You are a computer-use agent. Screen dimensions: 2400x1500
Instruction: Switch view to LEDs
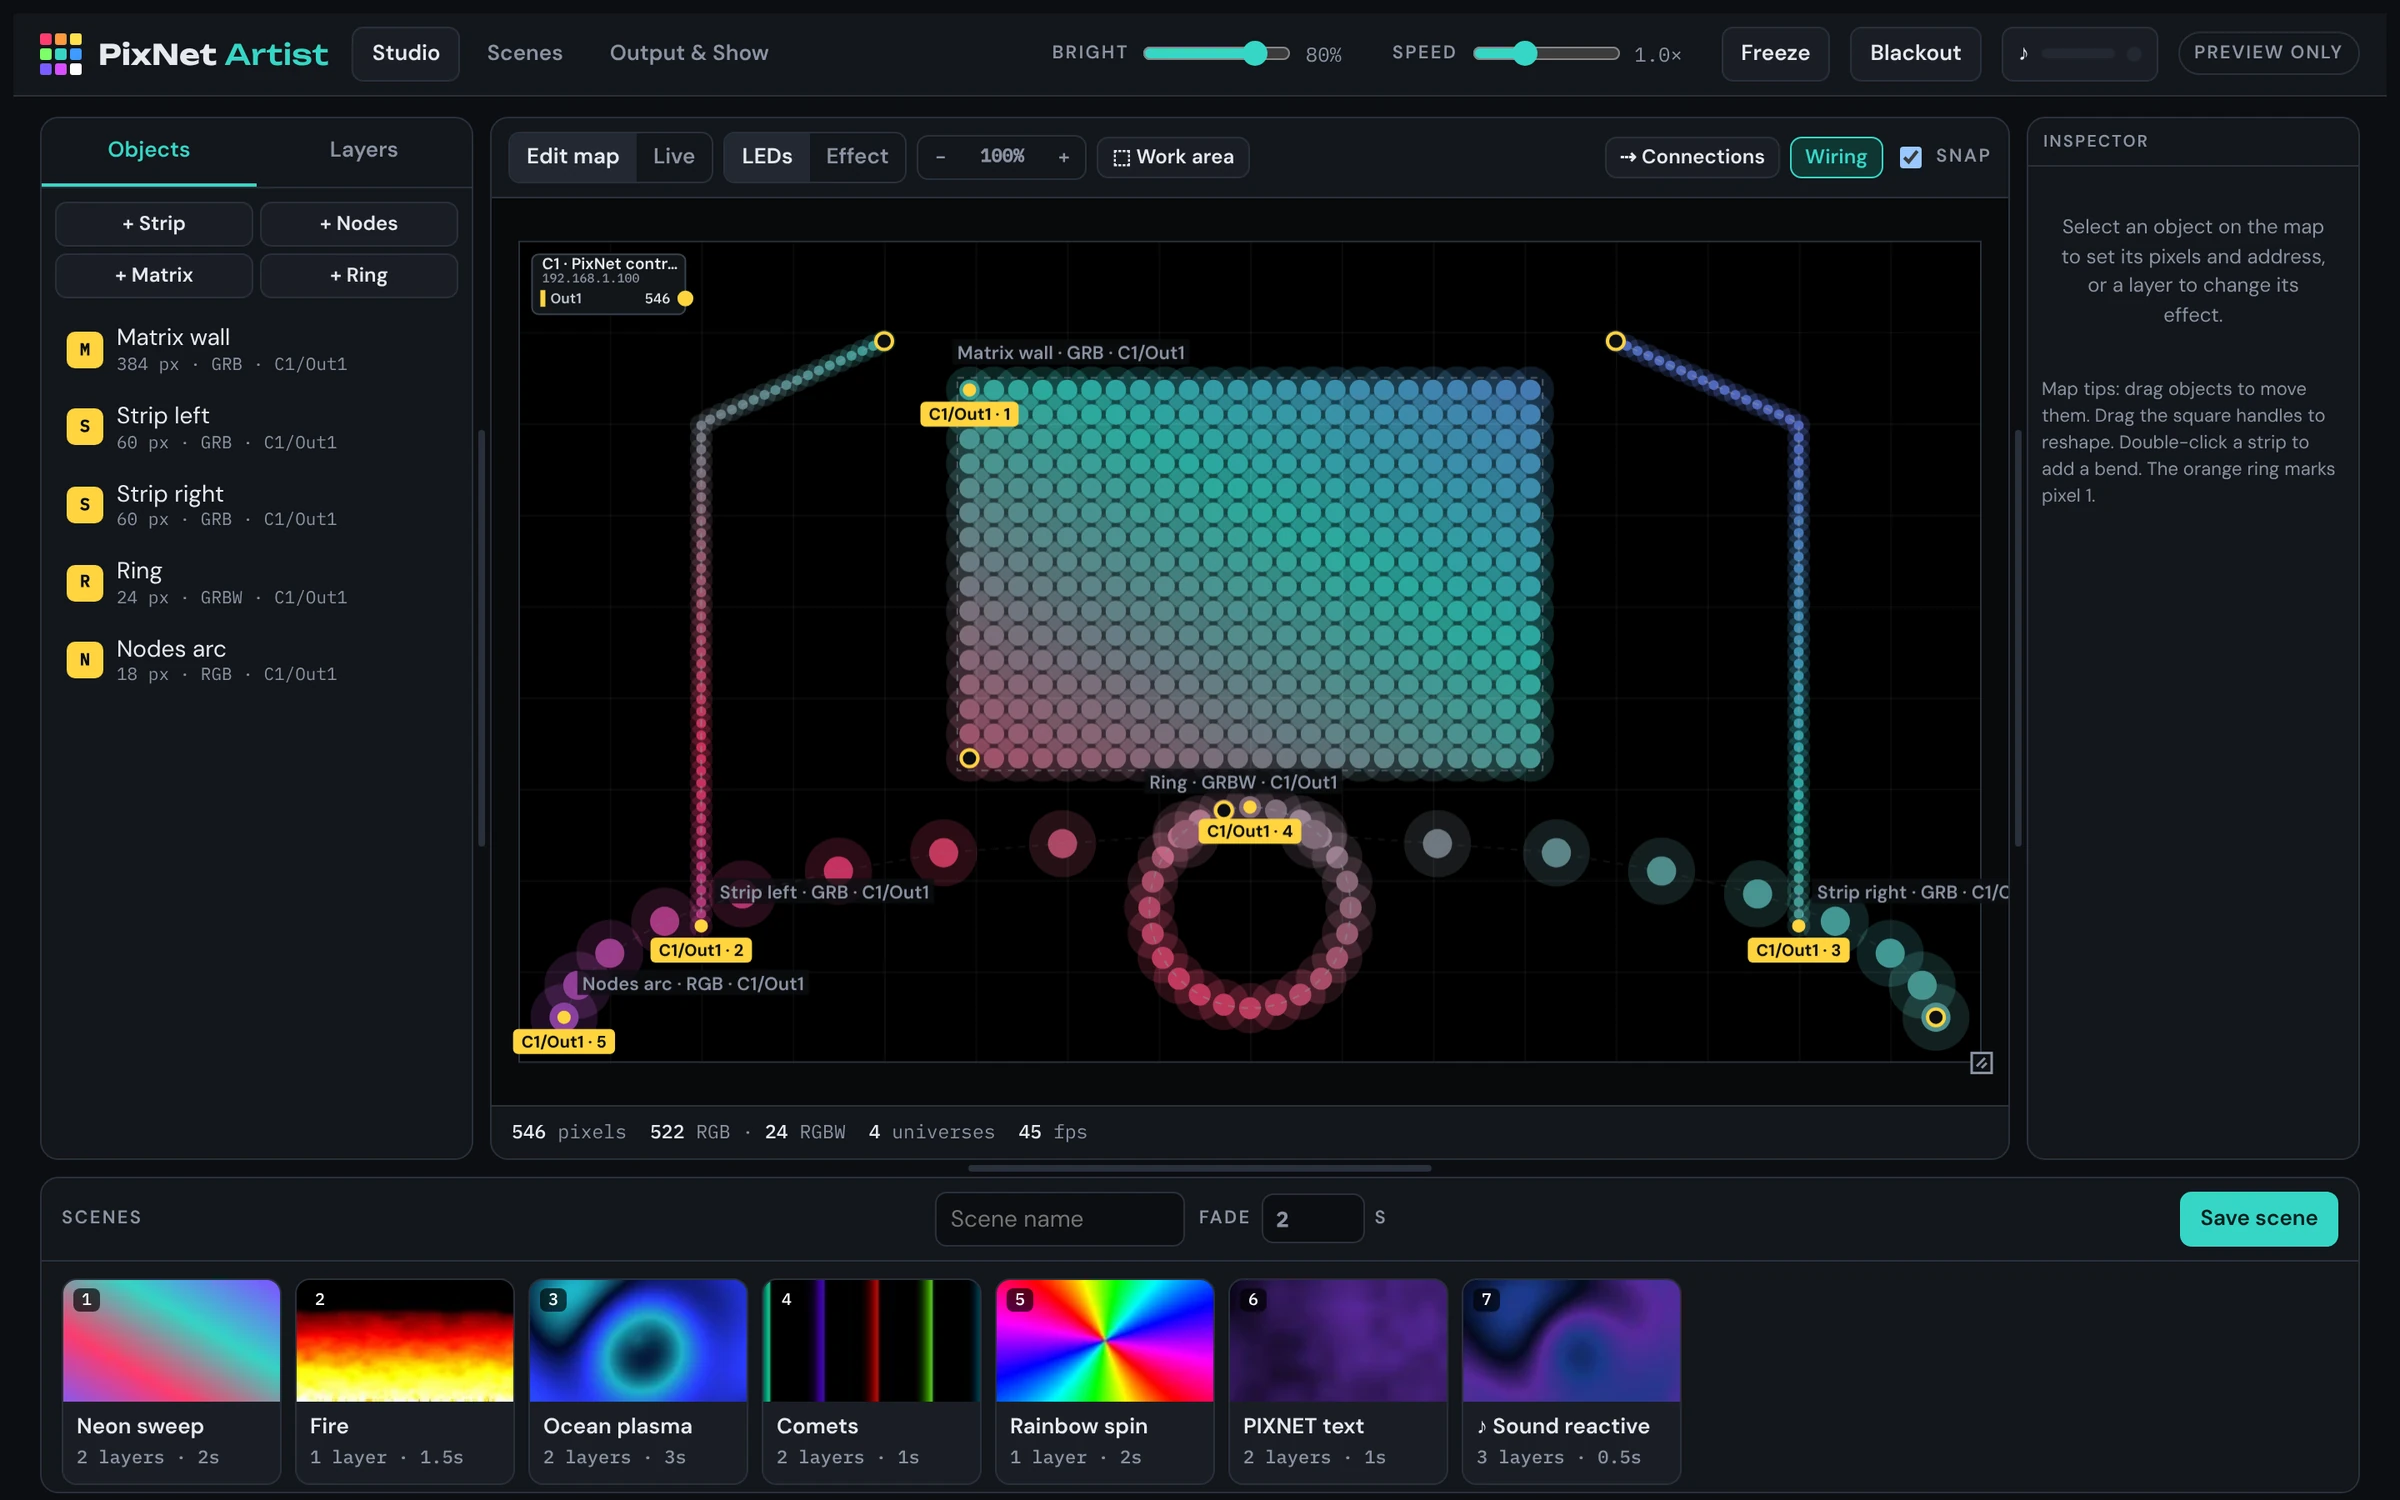pos(767,157)
